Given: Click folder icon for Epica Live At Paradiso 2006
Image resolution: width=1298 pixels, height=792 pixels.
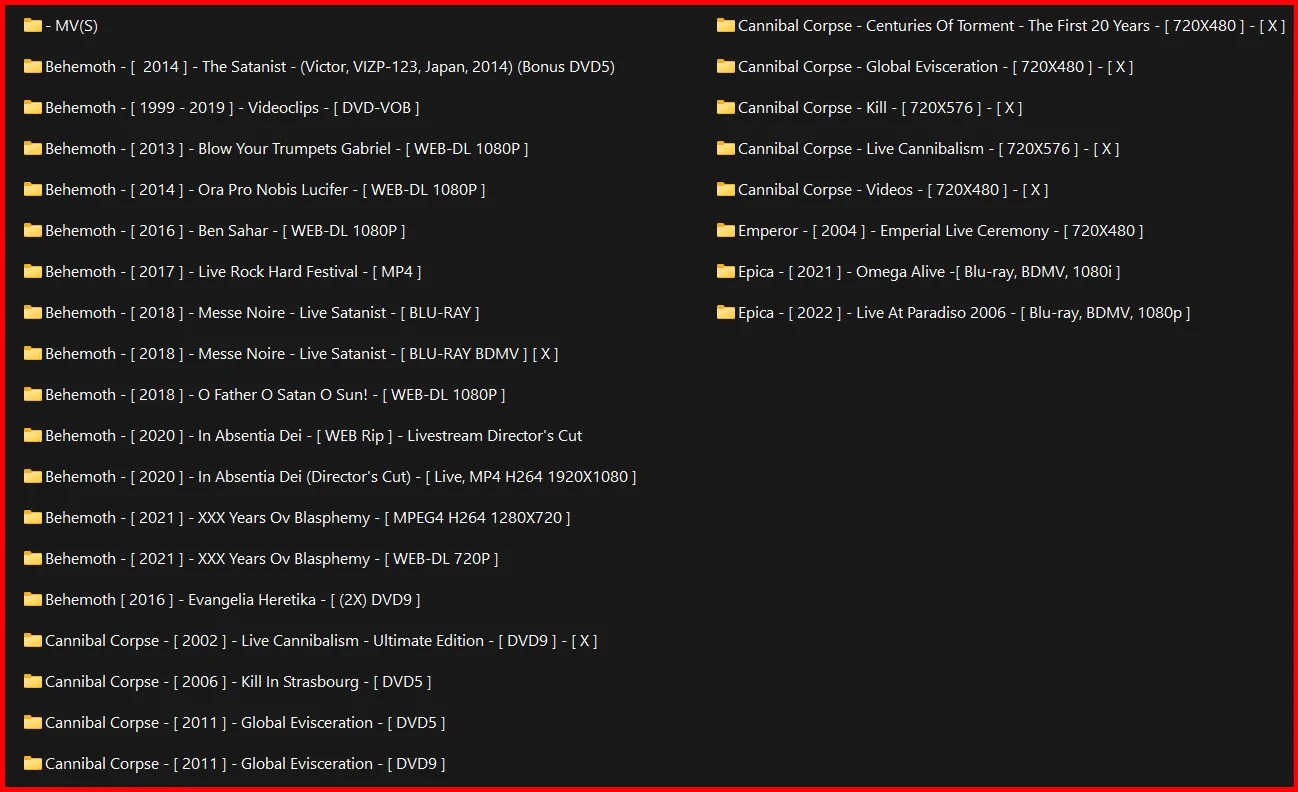Looking at the screenshot, I should pos(726,313).
